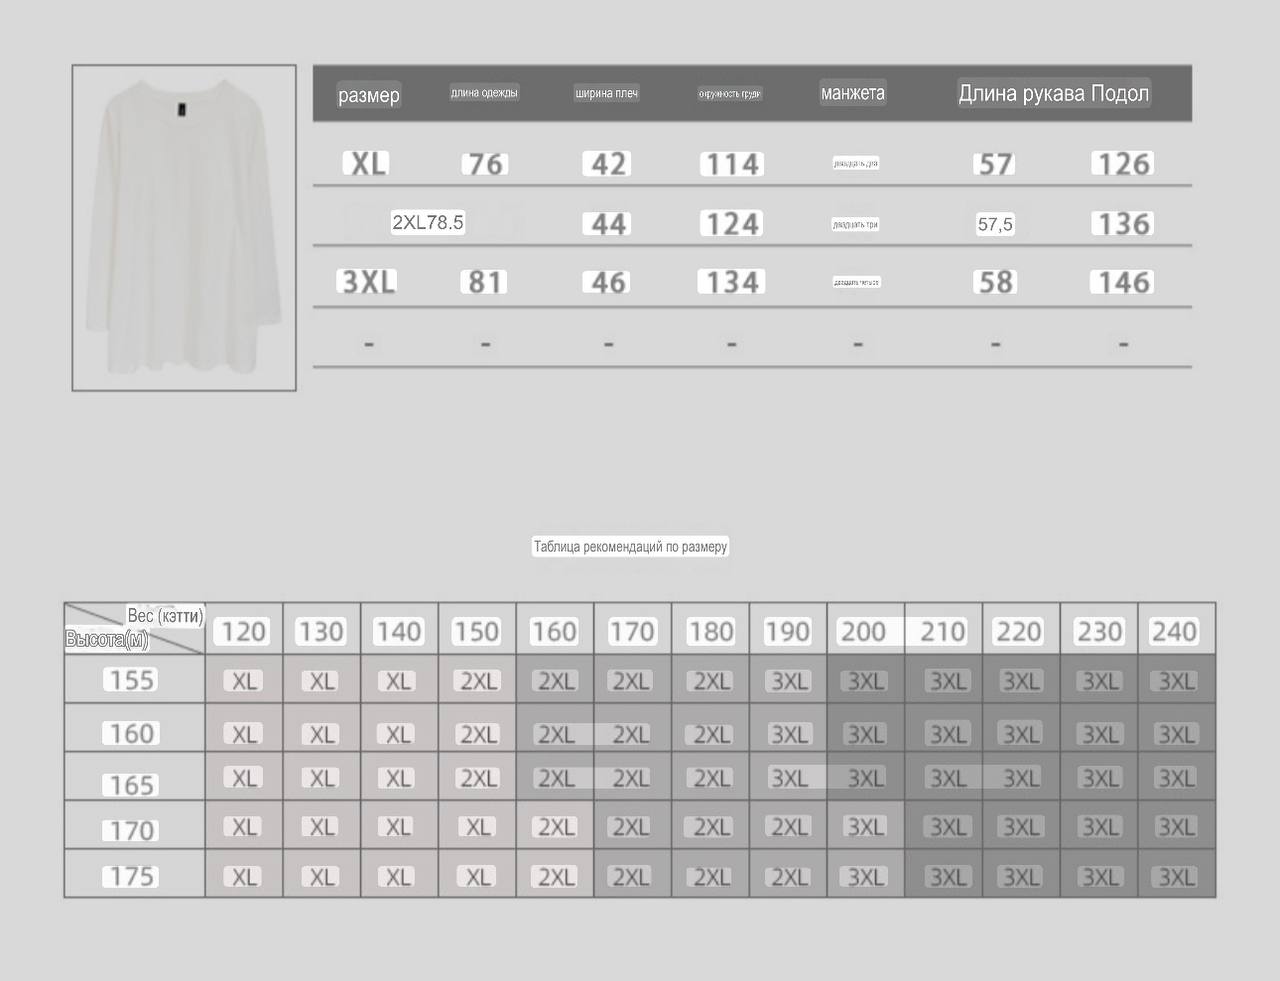Click the sleeve length value "57,5"

[995, 224]
